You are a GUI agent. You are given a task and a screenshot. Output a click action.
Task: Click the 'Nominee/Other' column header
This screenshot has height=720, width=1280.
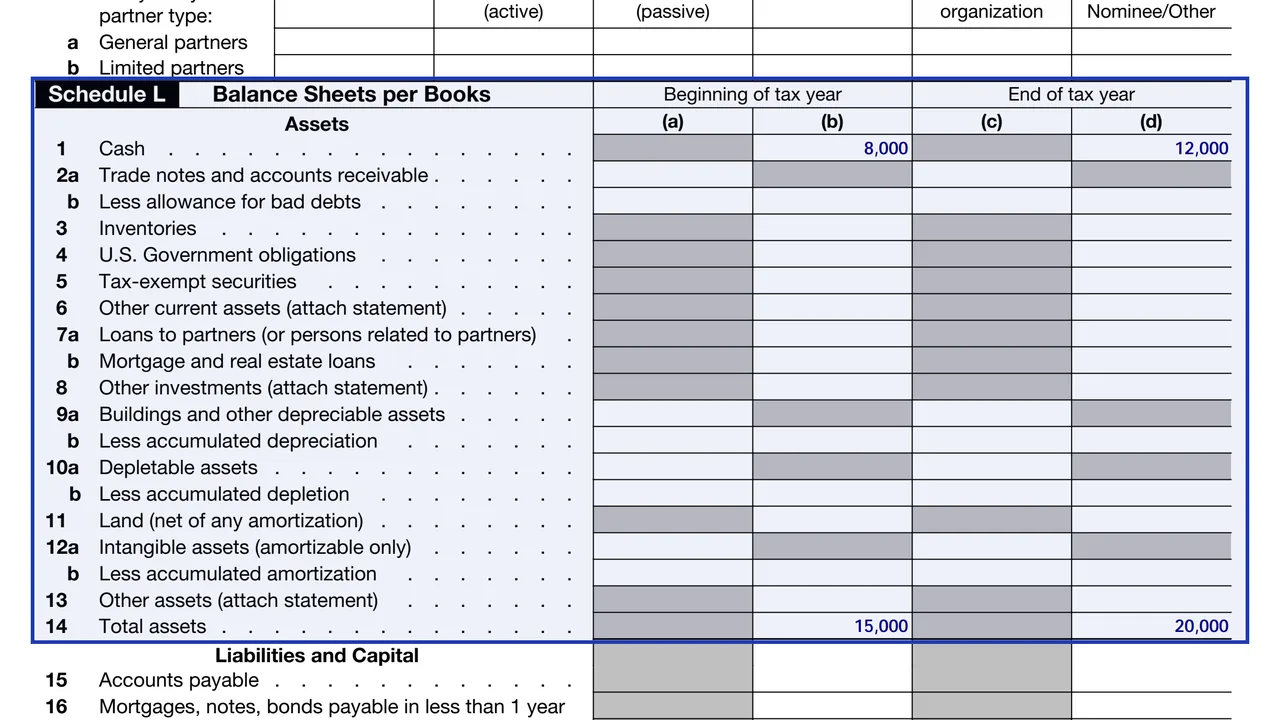[1151, 12]
